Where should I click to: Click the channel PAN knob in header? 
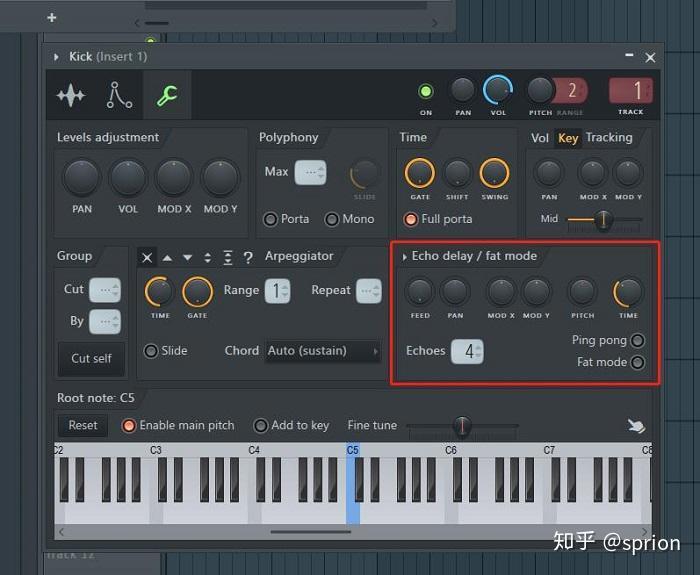[462, 91]
